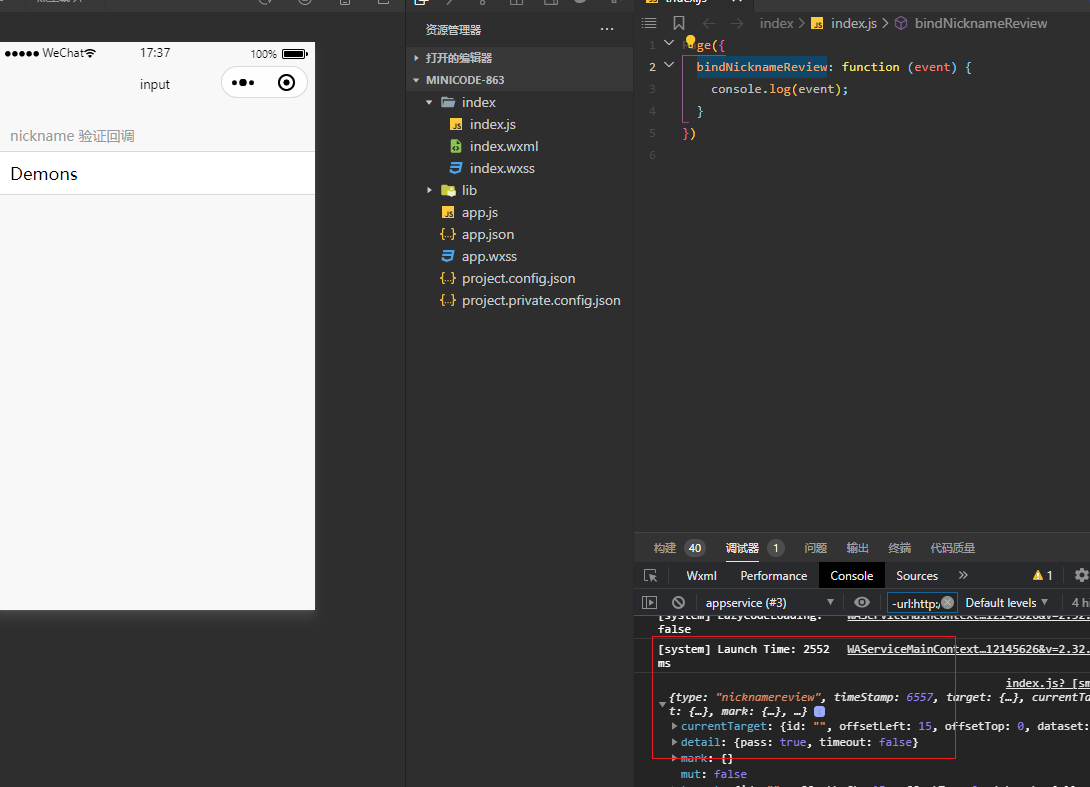The image size is (1090, 787).
Task: Open the Performance DevTools tab
Action: (x=774, y=576)
